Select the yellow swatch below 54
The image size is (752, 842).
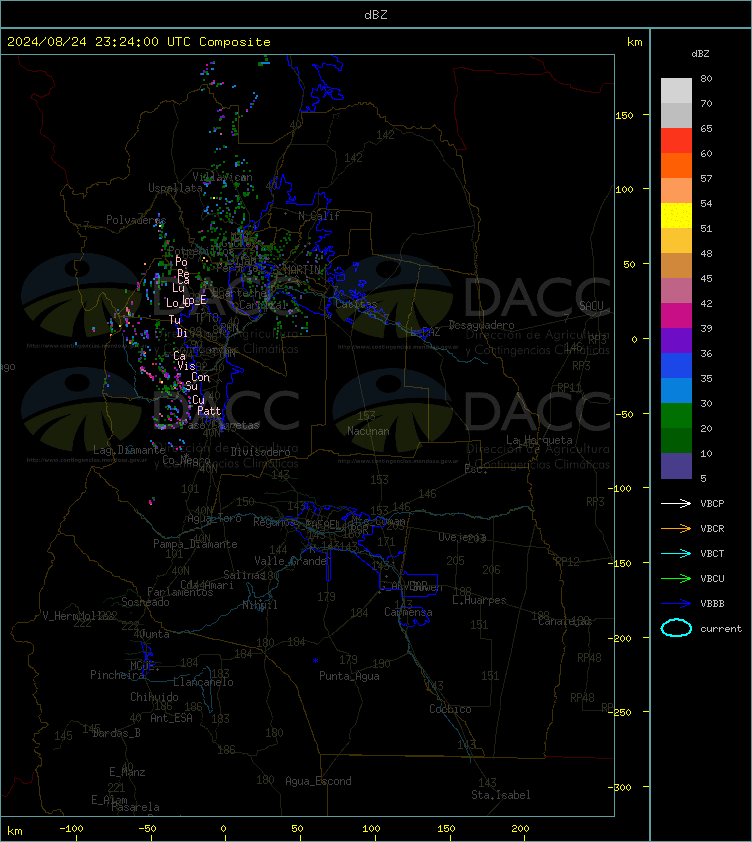click(676, 215)
